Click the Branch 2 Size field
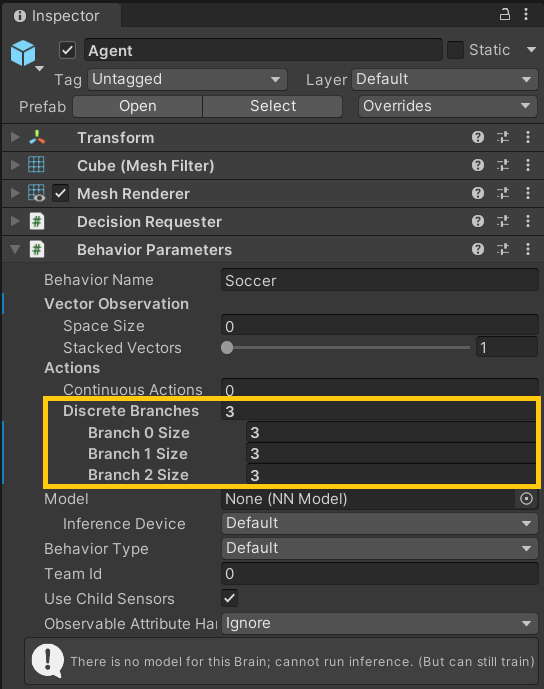 [391, 475]
